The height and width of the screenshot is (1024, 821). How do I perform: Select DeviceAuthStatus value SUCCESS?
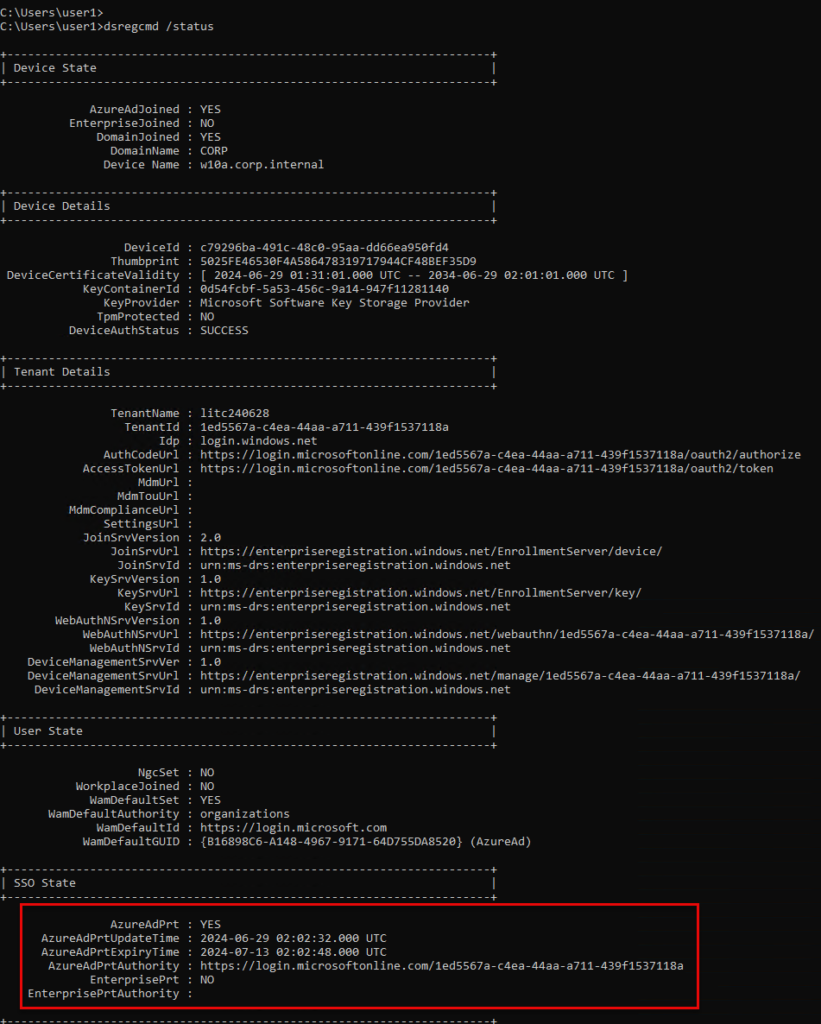tap(224, 330)
